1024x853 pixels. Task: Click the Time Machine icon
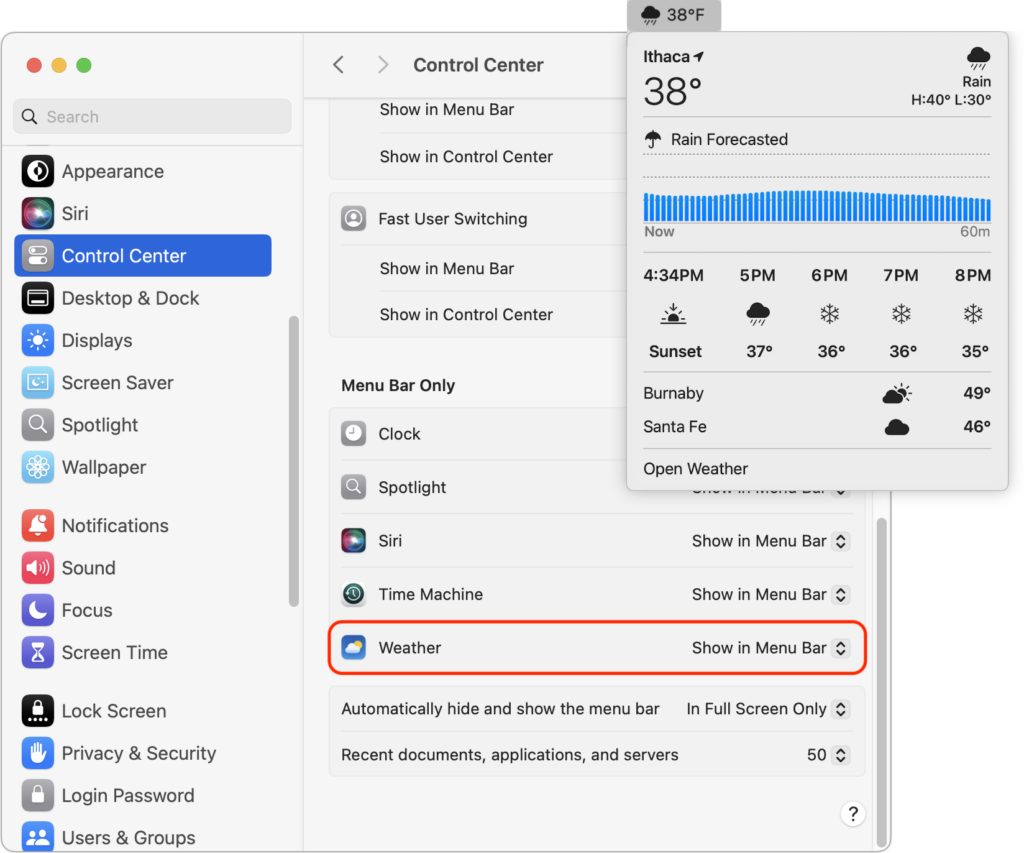coord(353,594)
